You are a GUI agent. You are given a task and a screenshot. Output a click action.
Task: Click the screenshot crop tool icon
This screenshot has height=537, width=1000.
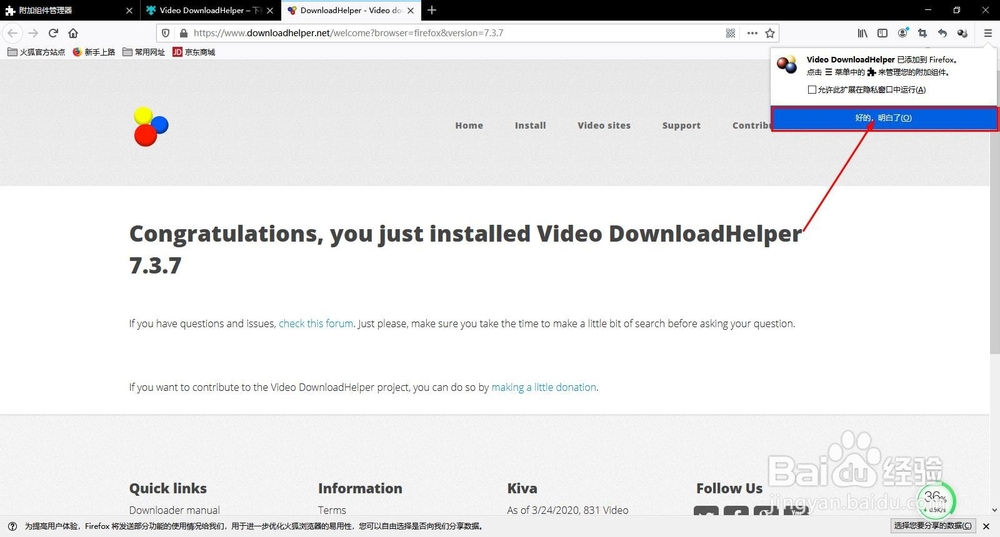click(x=922, y=33)
